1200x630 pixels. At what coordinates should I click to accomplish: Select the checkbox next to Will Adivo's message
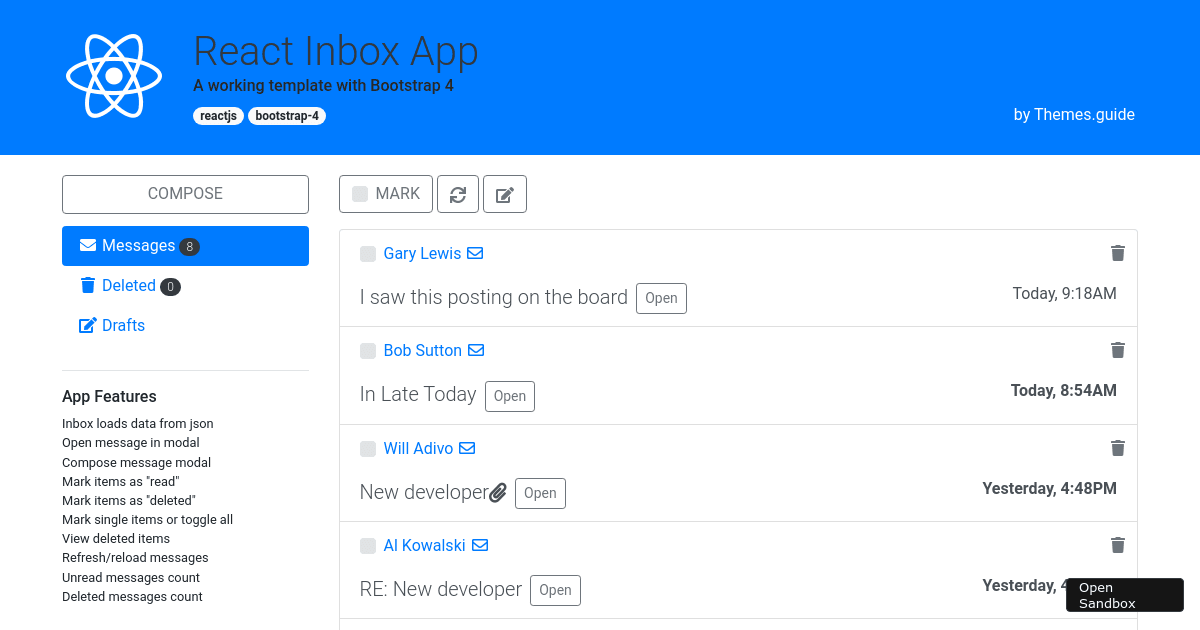click(367, 449)
